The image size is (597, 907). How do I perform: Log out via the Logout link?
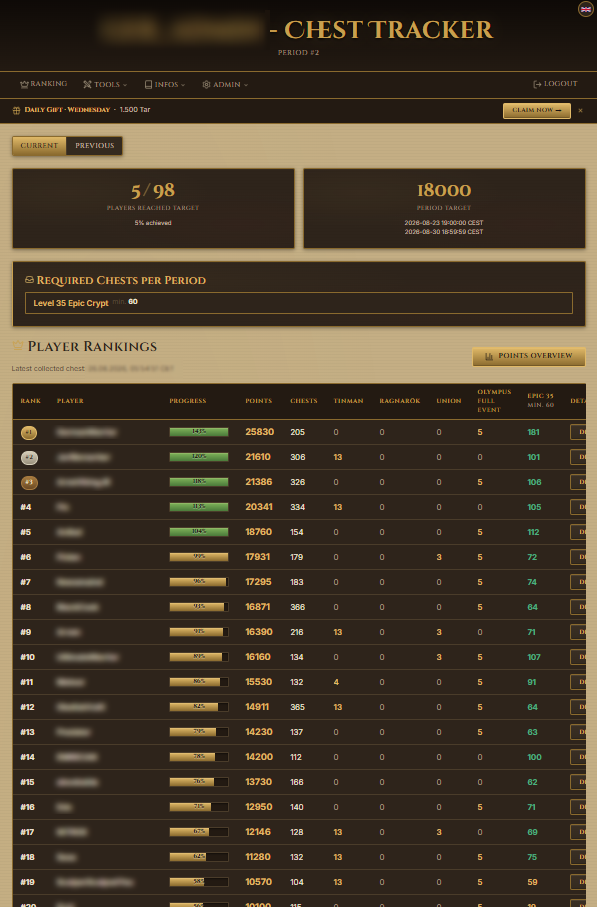[555, 84]
